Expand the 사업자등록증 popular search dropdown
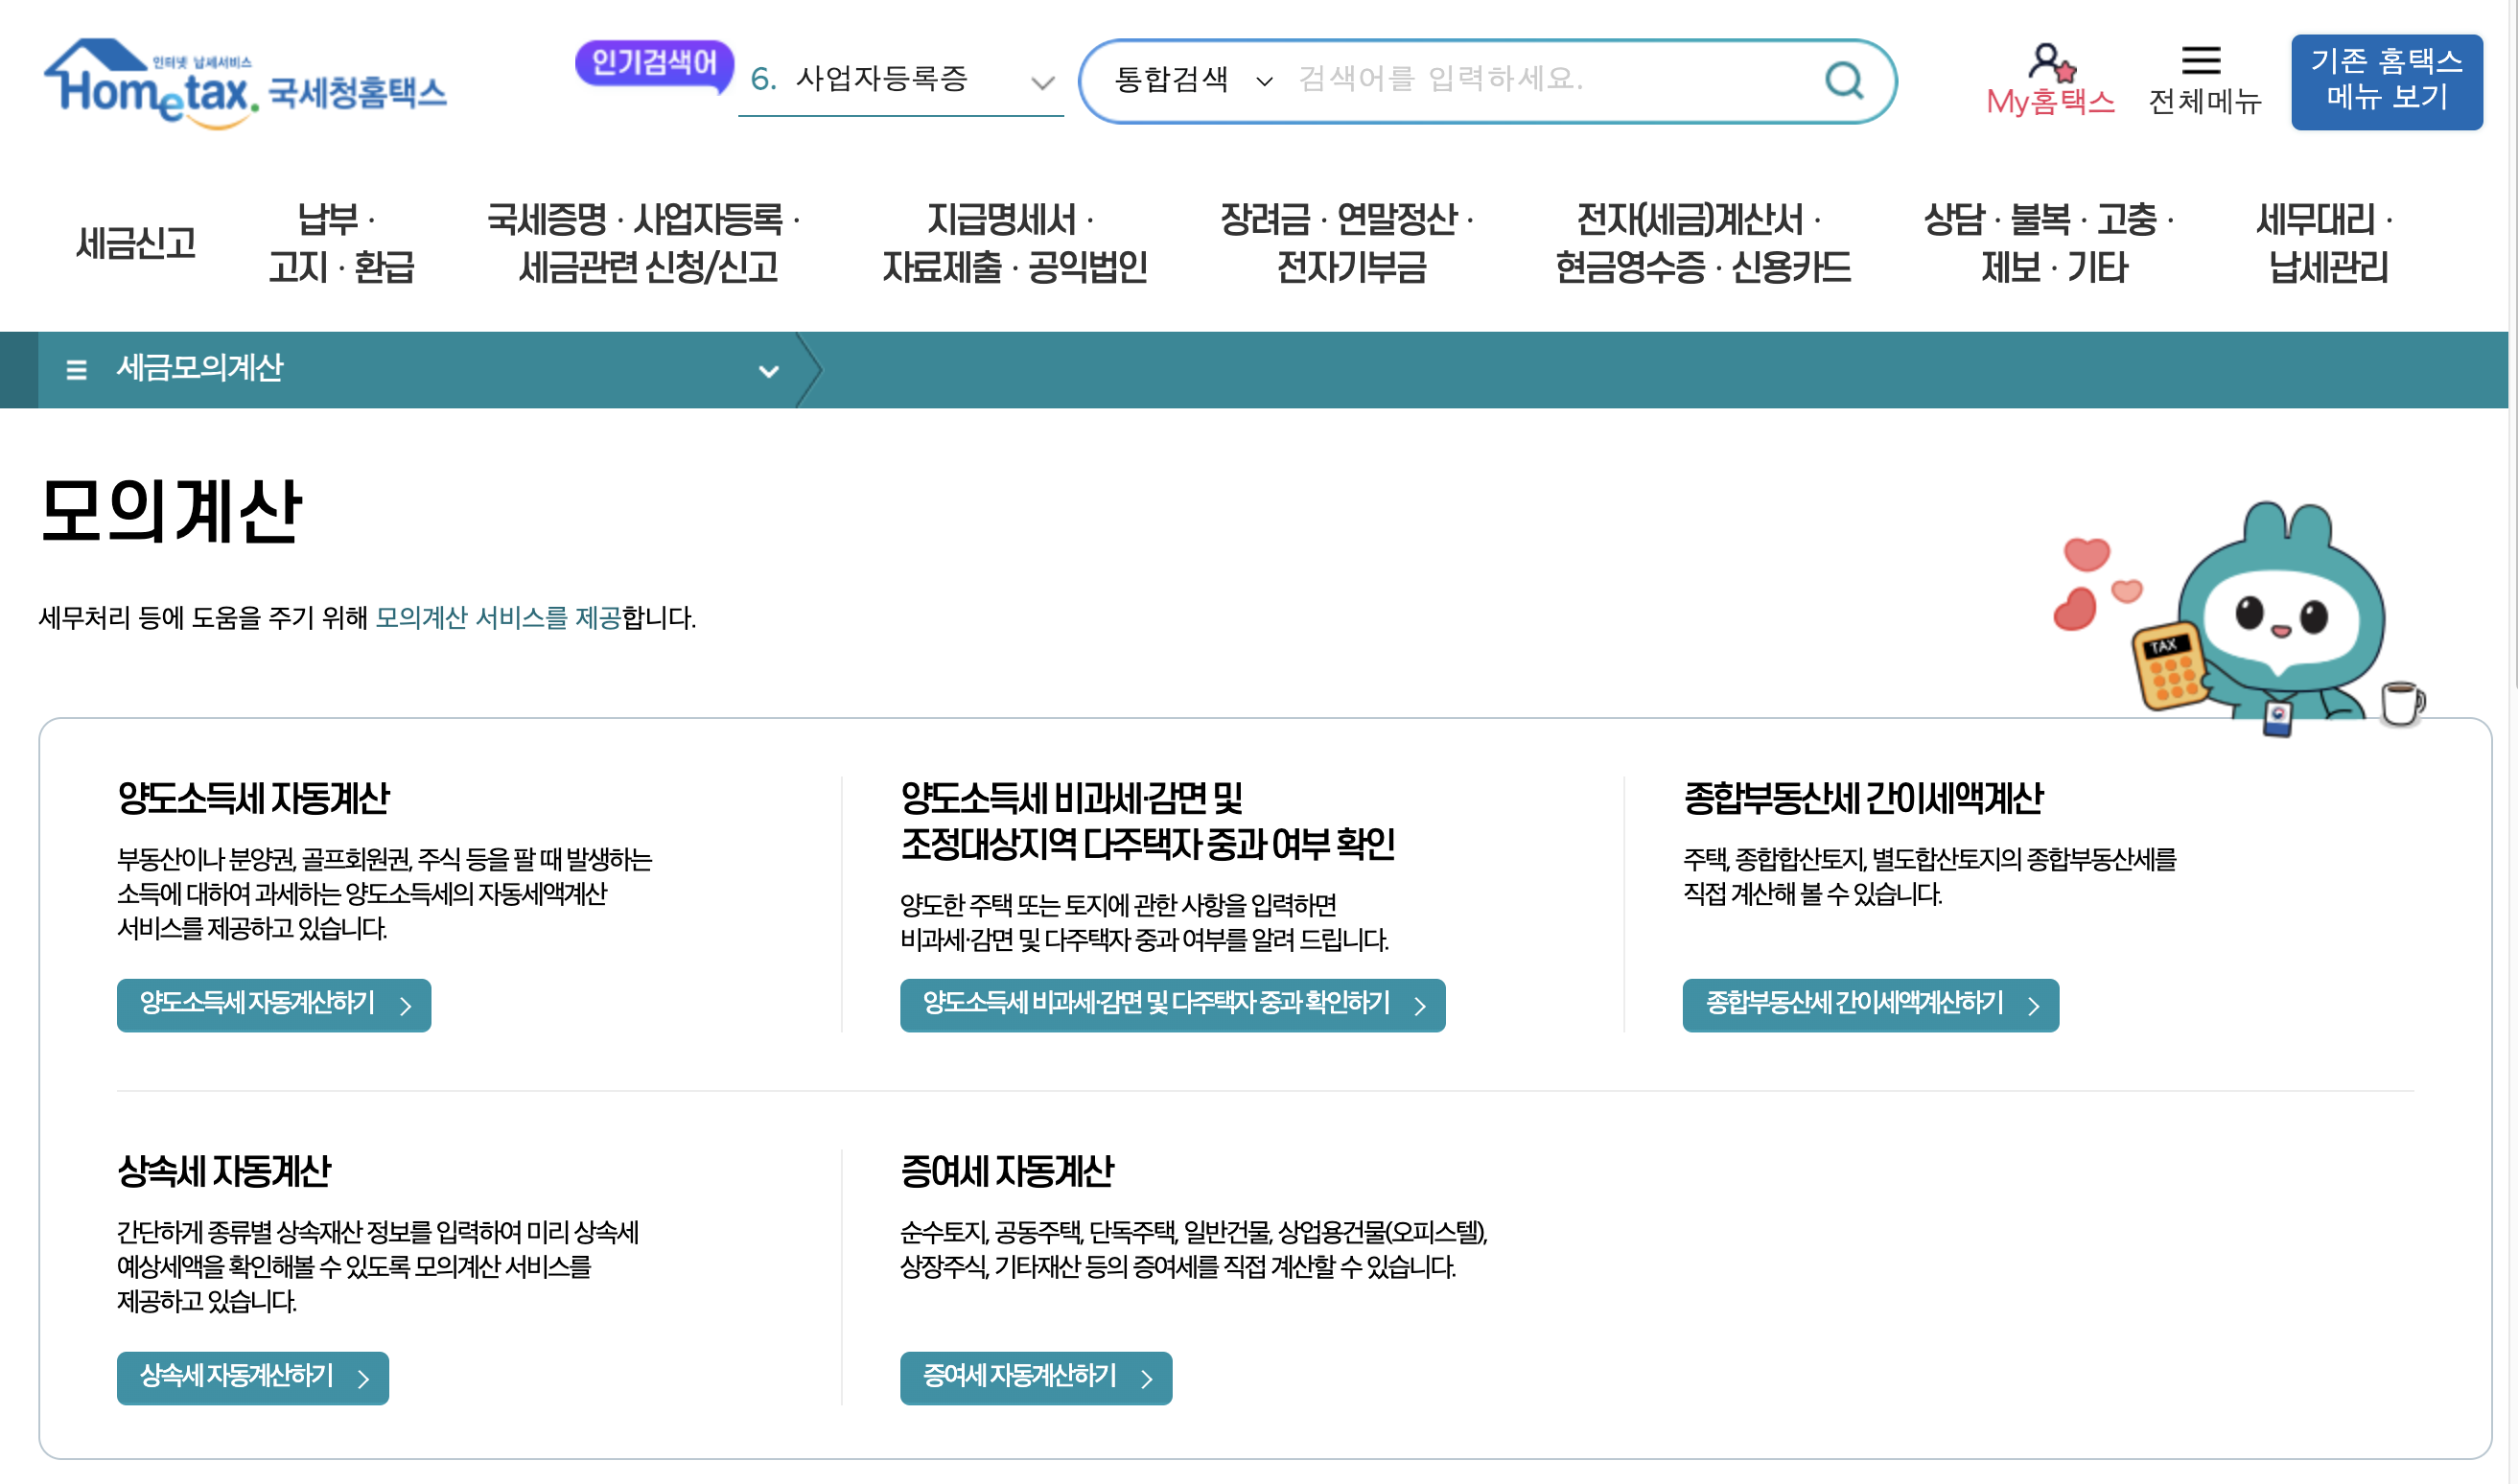 [x=1041, y=82]
